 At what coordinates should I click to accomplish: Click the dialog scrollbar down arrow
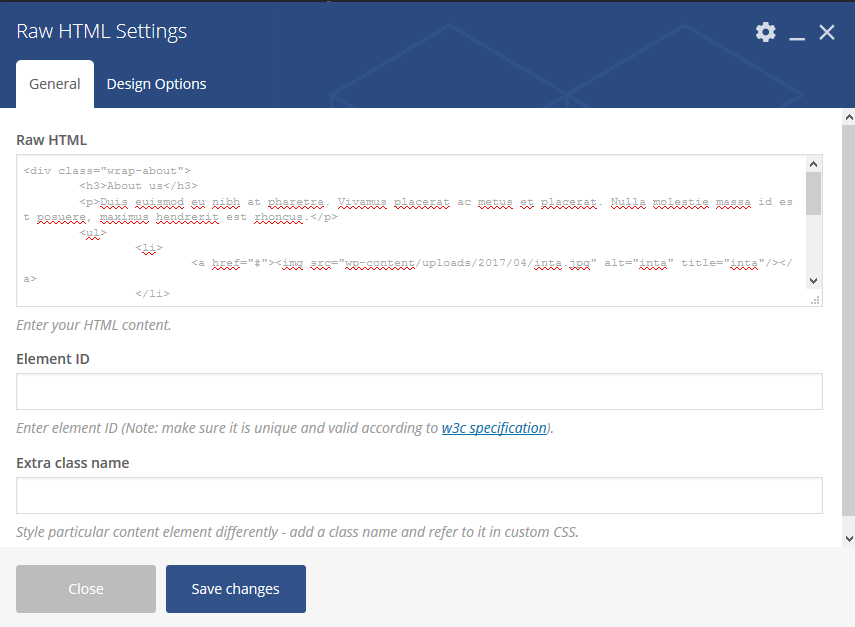[x=848, y=539]
